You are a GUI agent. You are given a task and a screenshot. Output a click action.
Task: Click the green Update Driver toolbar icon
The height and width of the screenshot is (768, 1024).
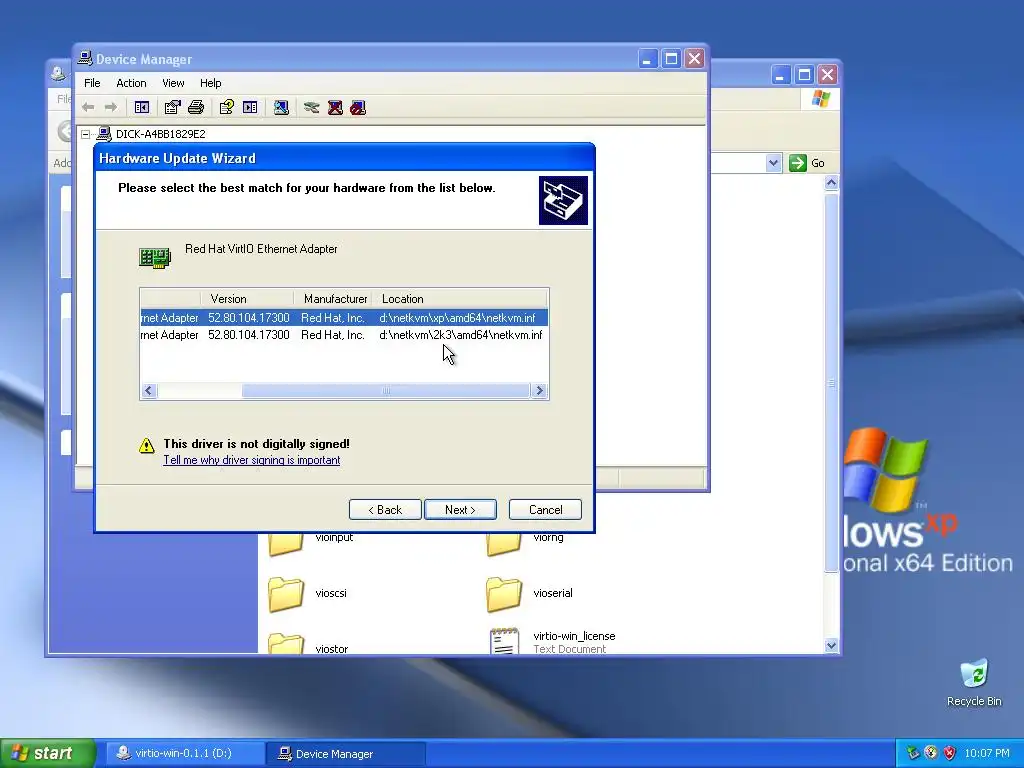312,108
